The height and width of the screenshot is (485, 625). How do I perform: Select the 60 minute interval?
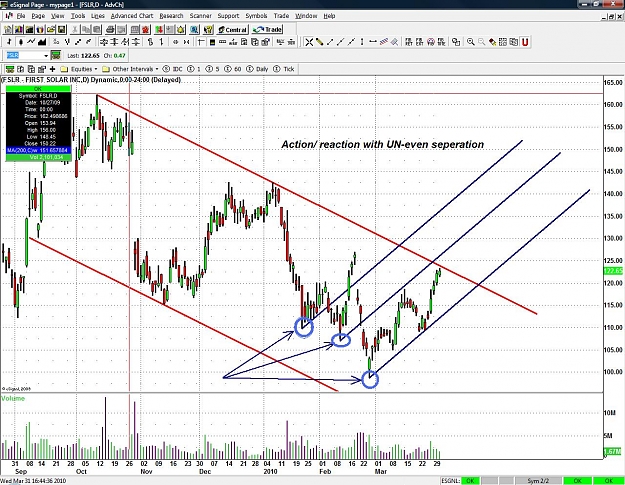coord(233,69)
